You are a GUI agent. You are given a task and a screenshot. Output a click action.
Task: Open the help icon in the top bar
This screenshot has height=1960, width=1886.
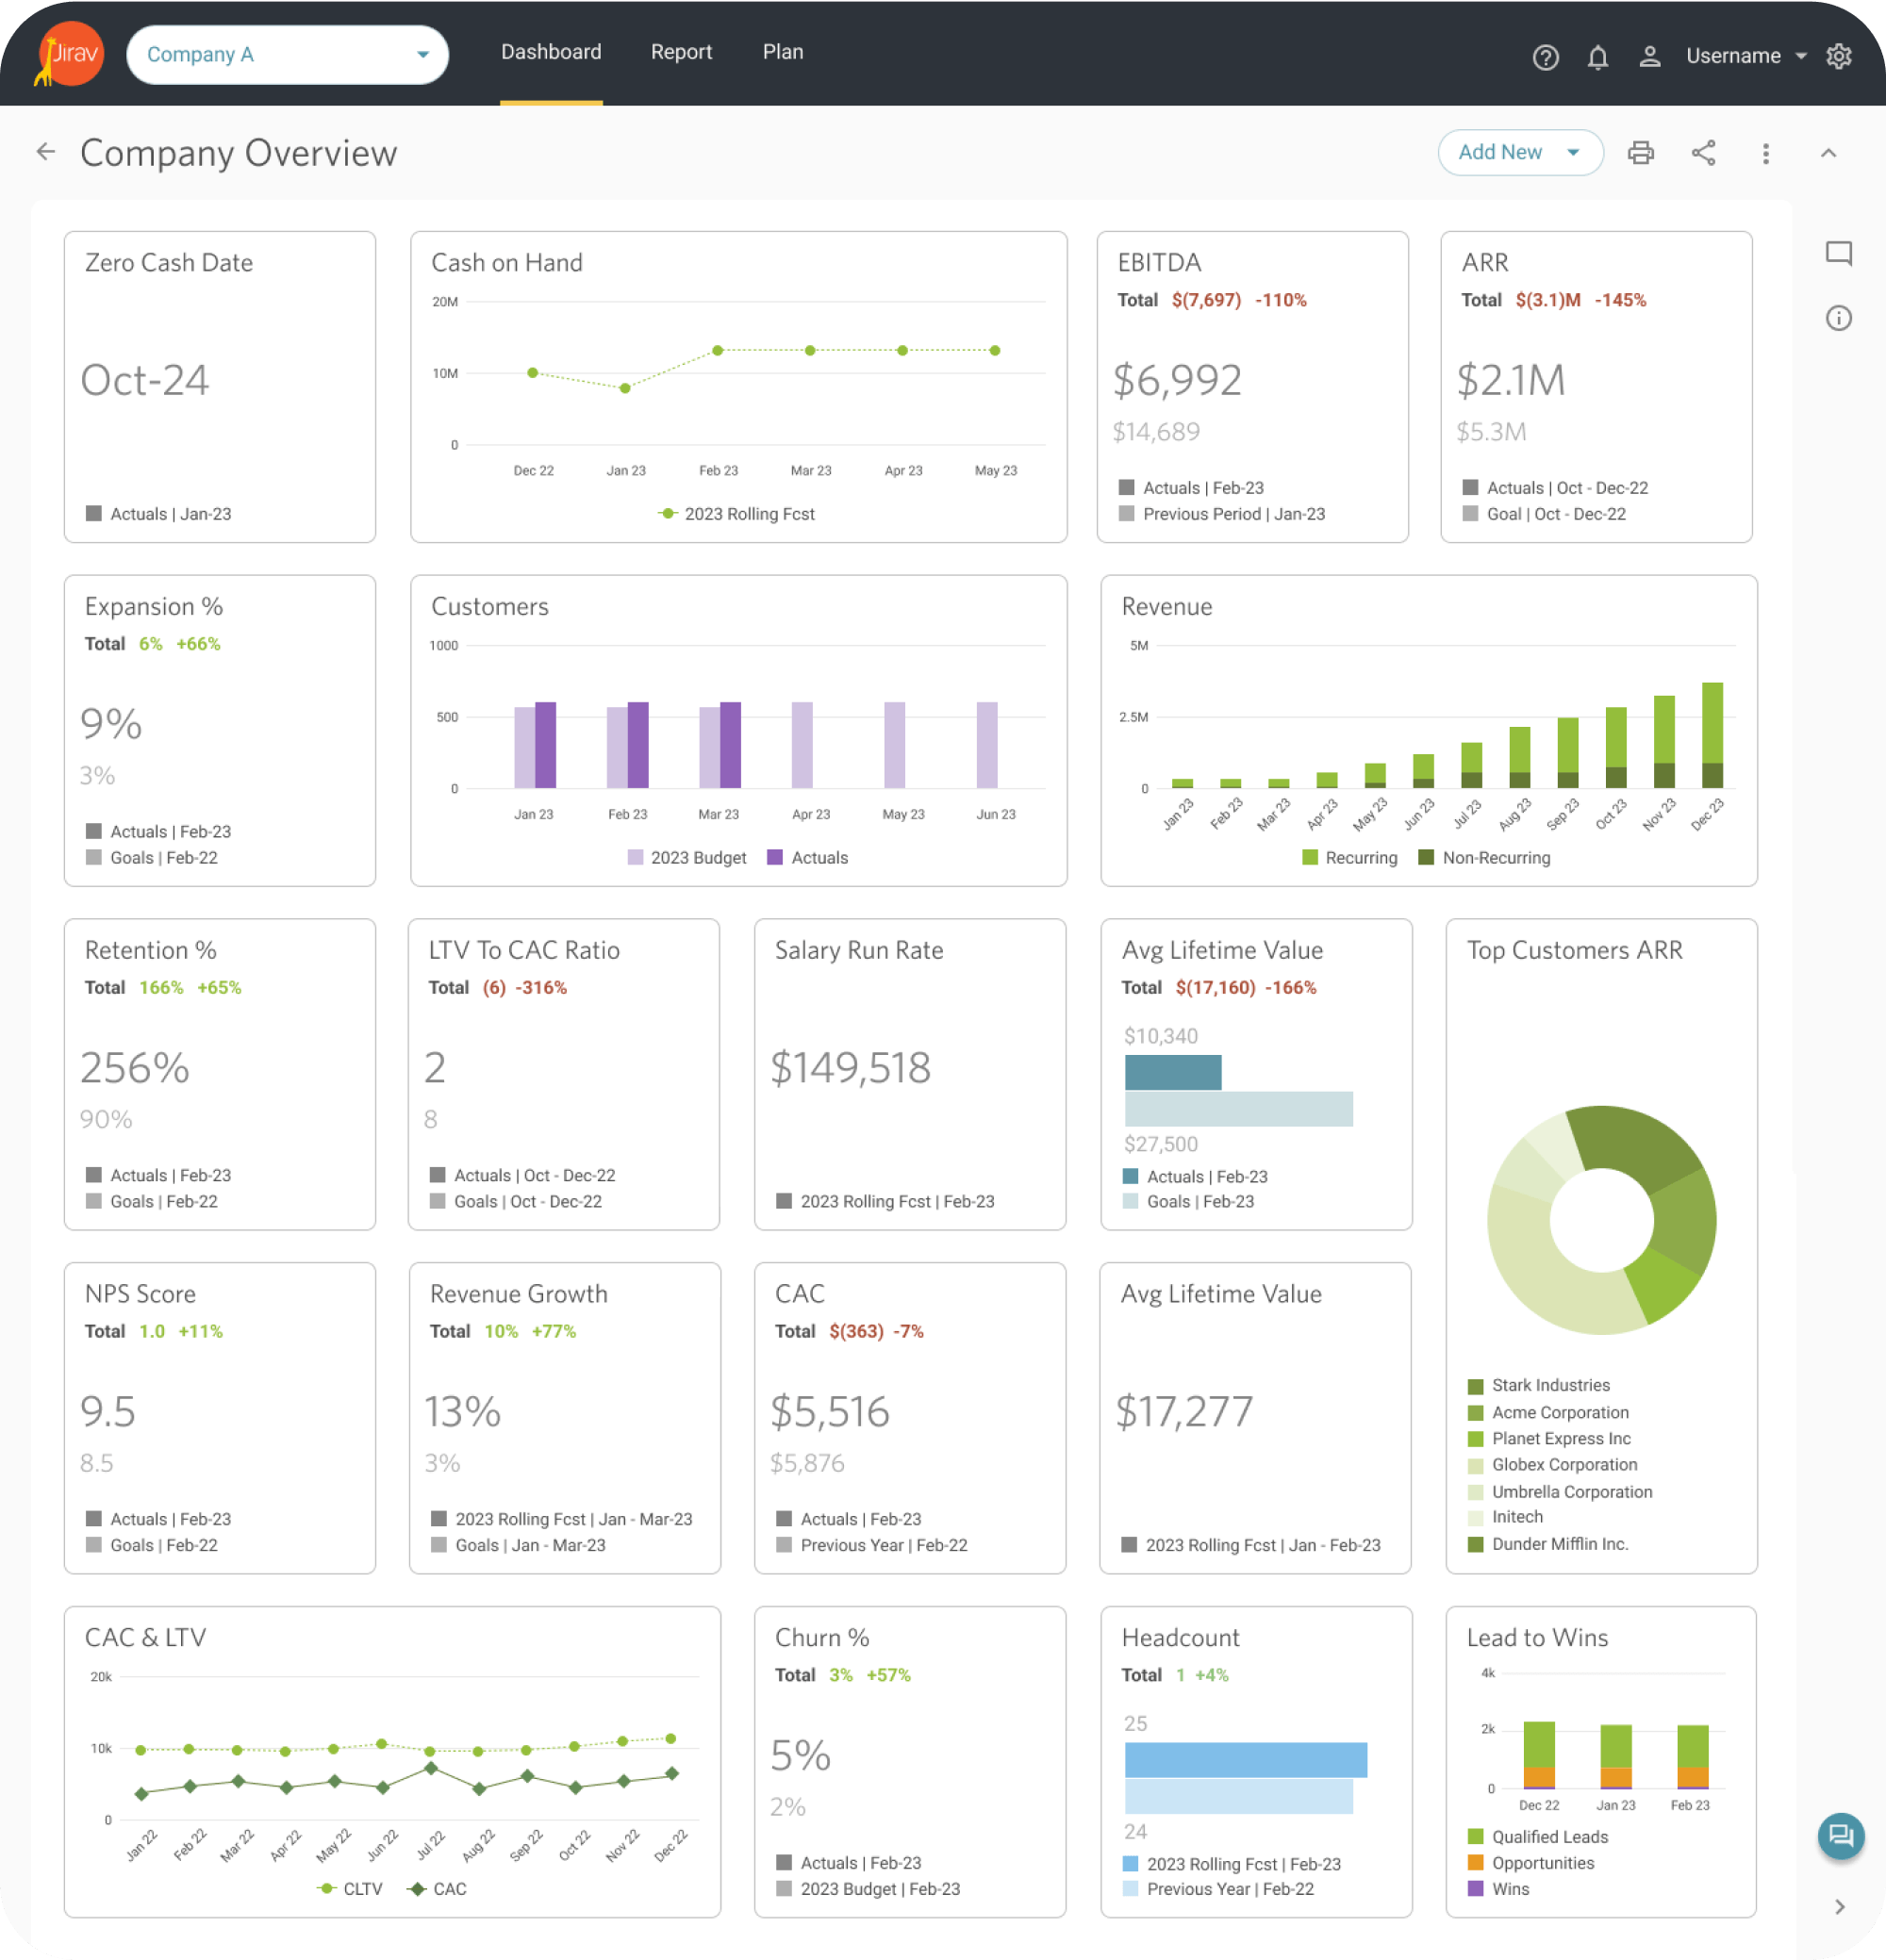pos(1546,57)
